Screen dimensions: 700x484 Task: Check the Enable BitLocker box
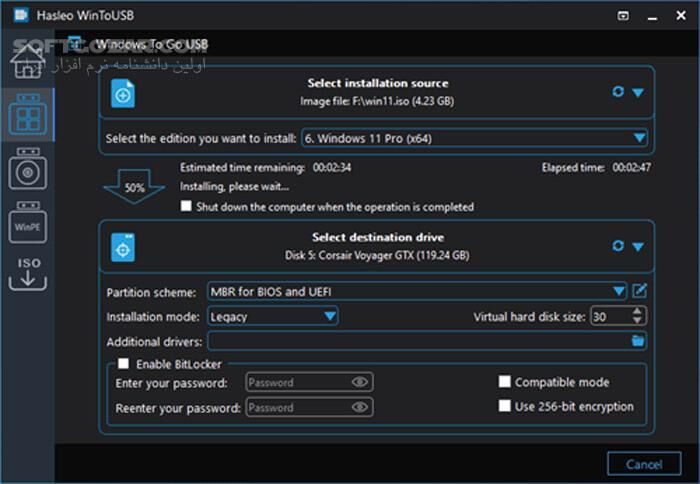124,364
